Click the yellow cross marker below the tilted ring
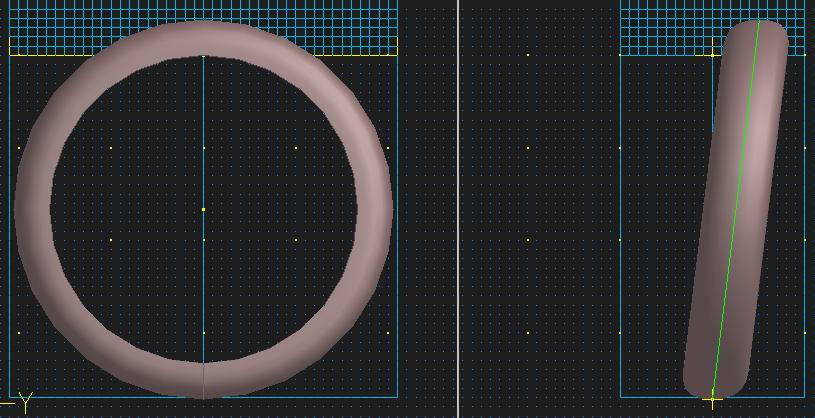The height and width of the screenshot is (418, 815). tap(712, 400)
